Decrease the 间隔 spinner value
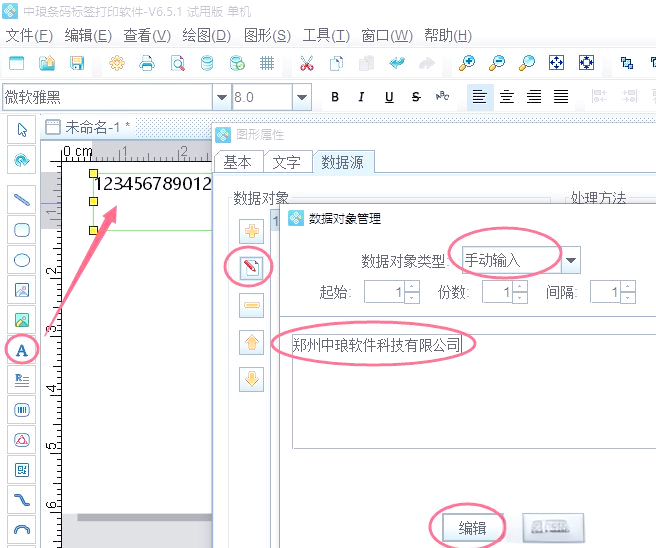The width and height of the screenshot is (656, 548). [628, 297]
